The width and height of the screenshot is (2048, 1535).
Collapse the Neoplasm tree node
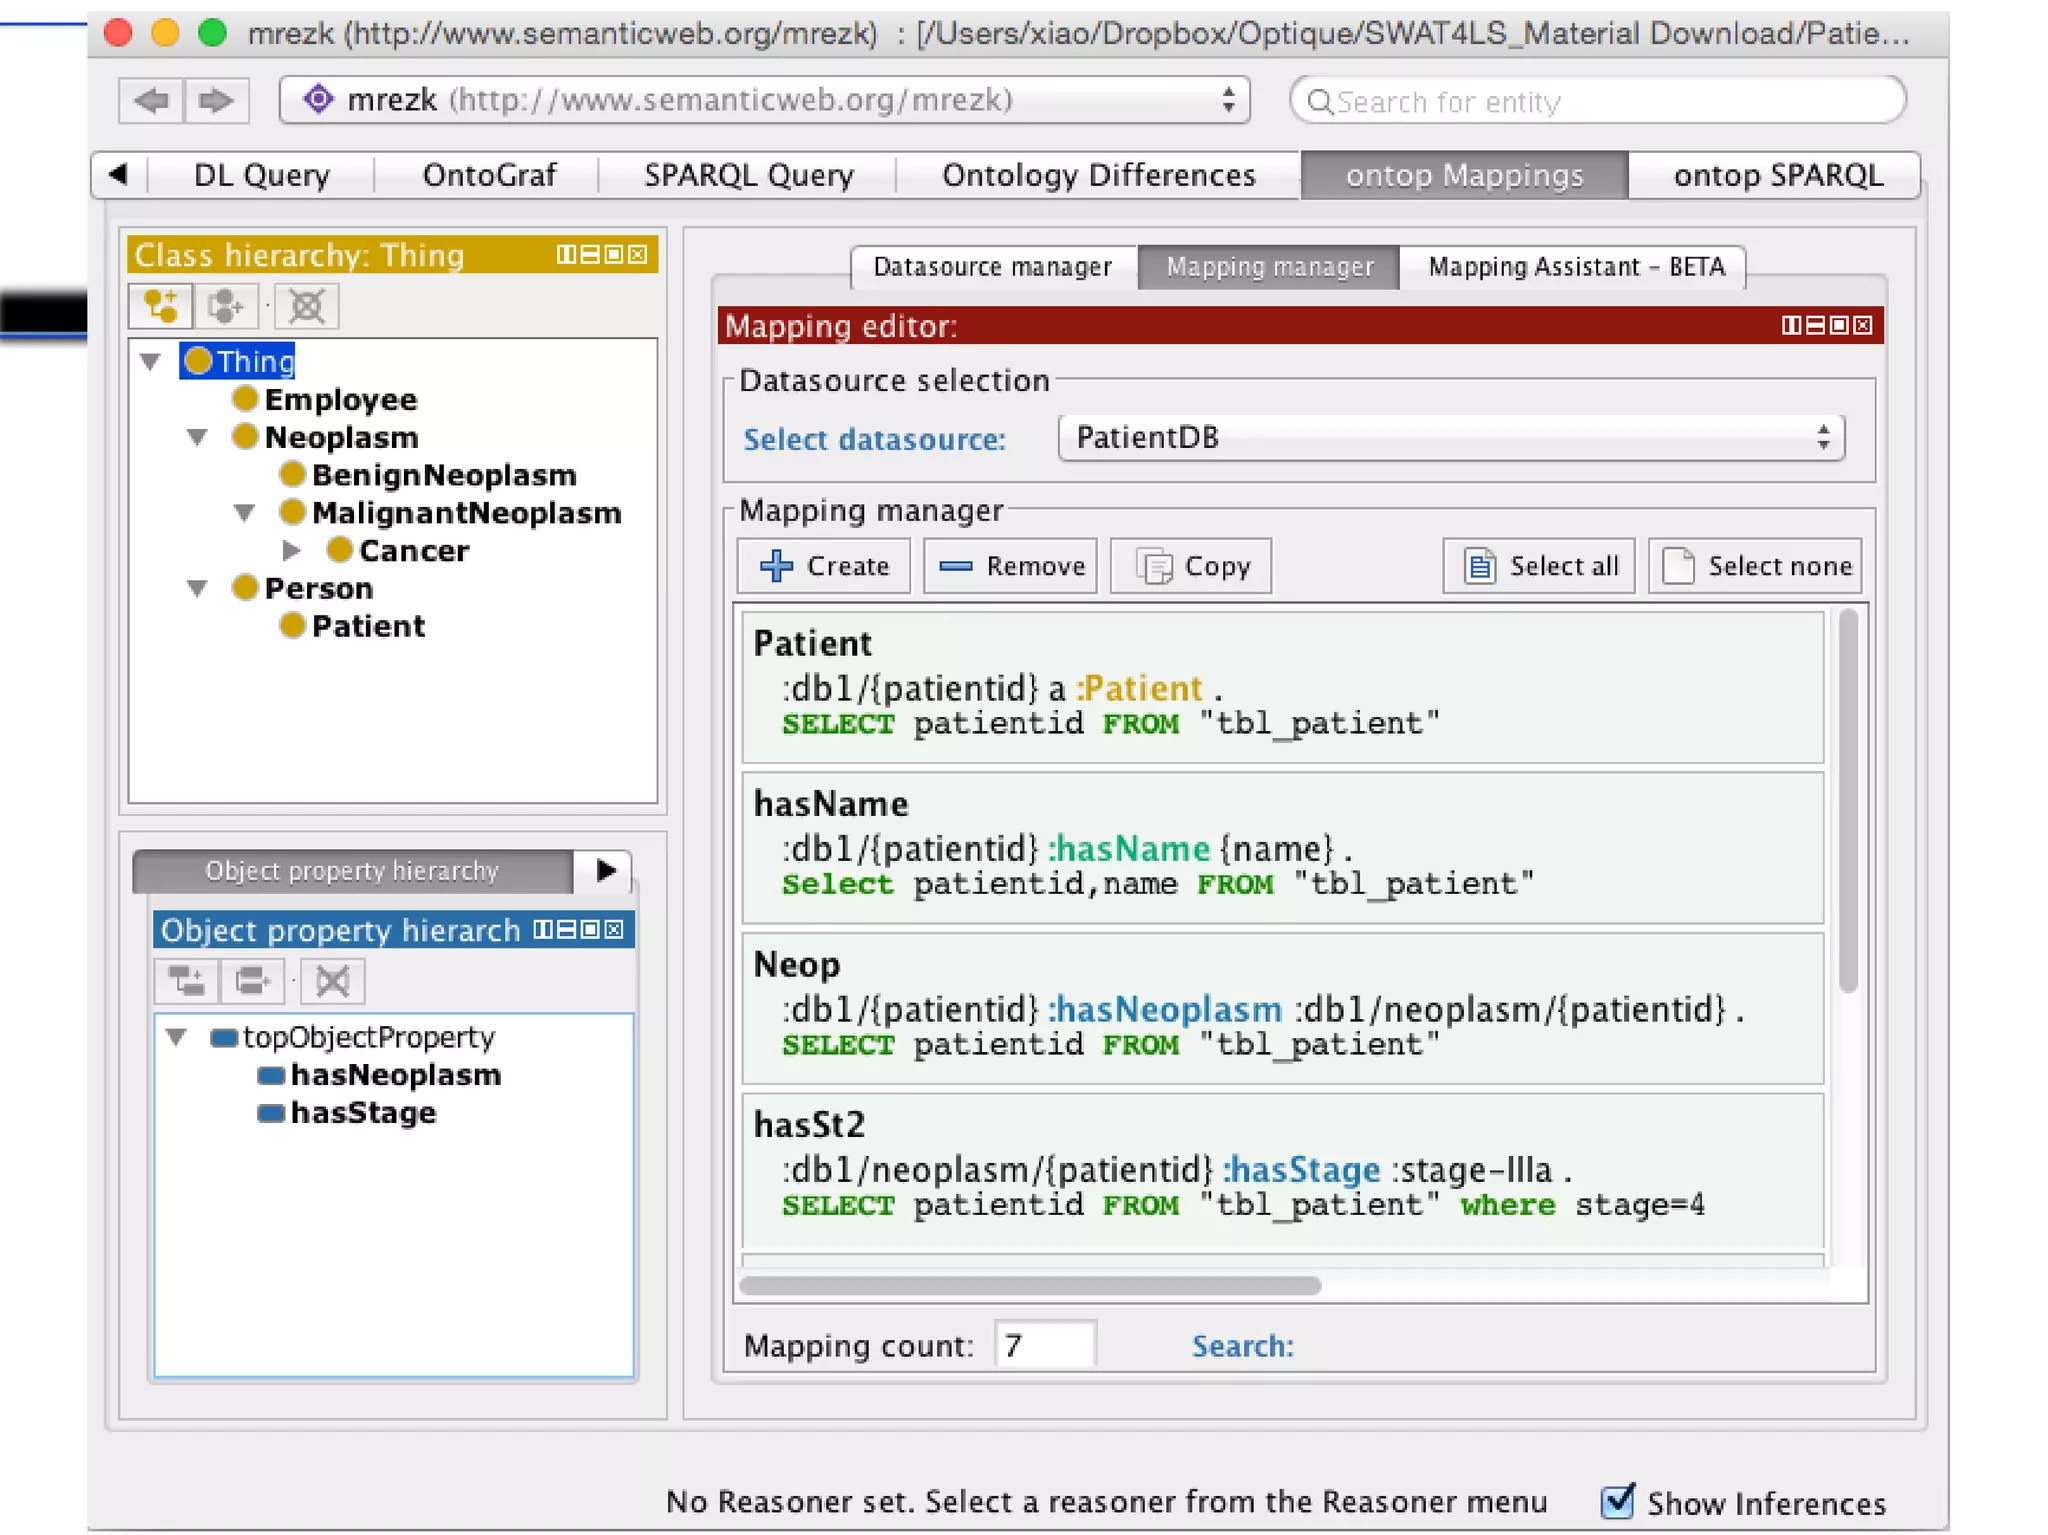(x=197, y=438)
